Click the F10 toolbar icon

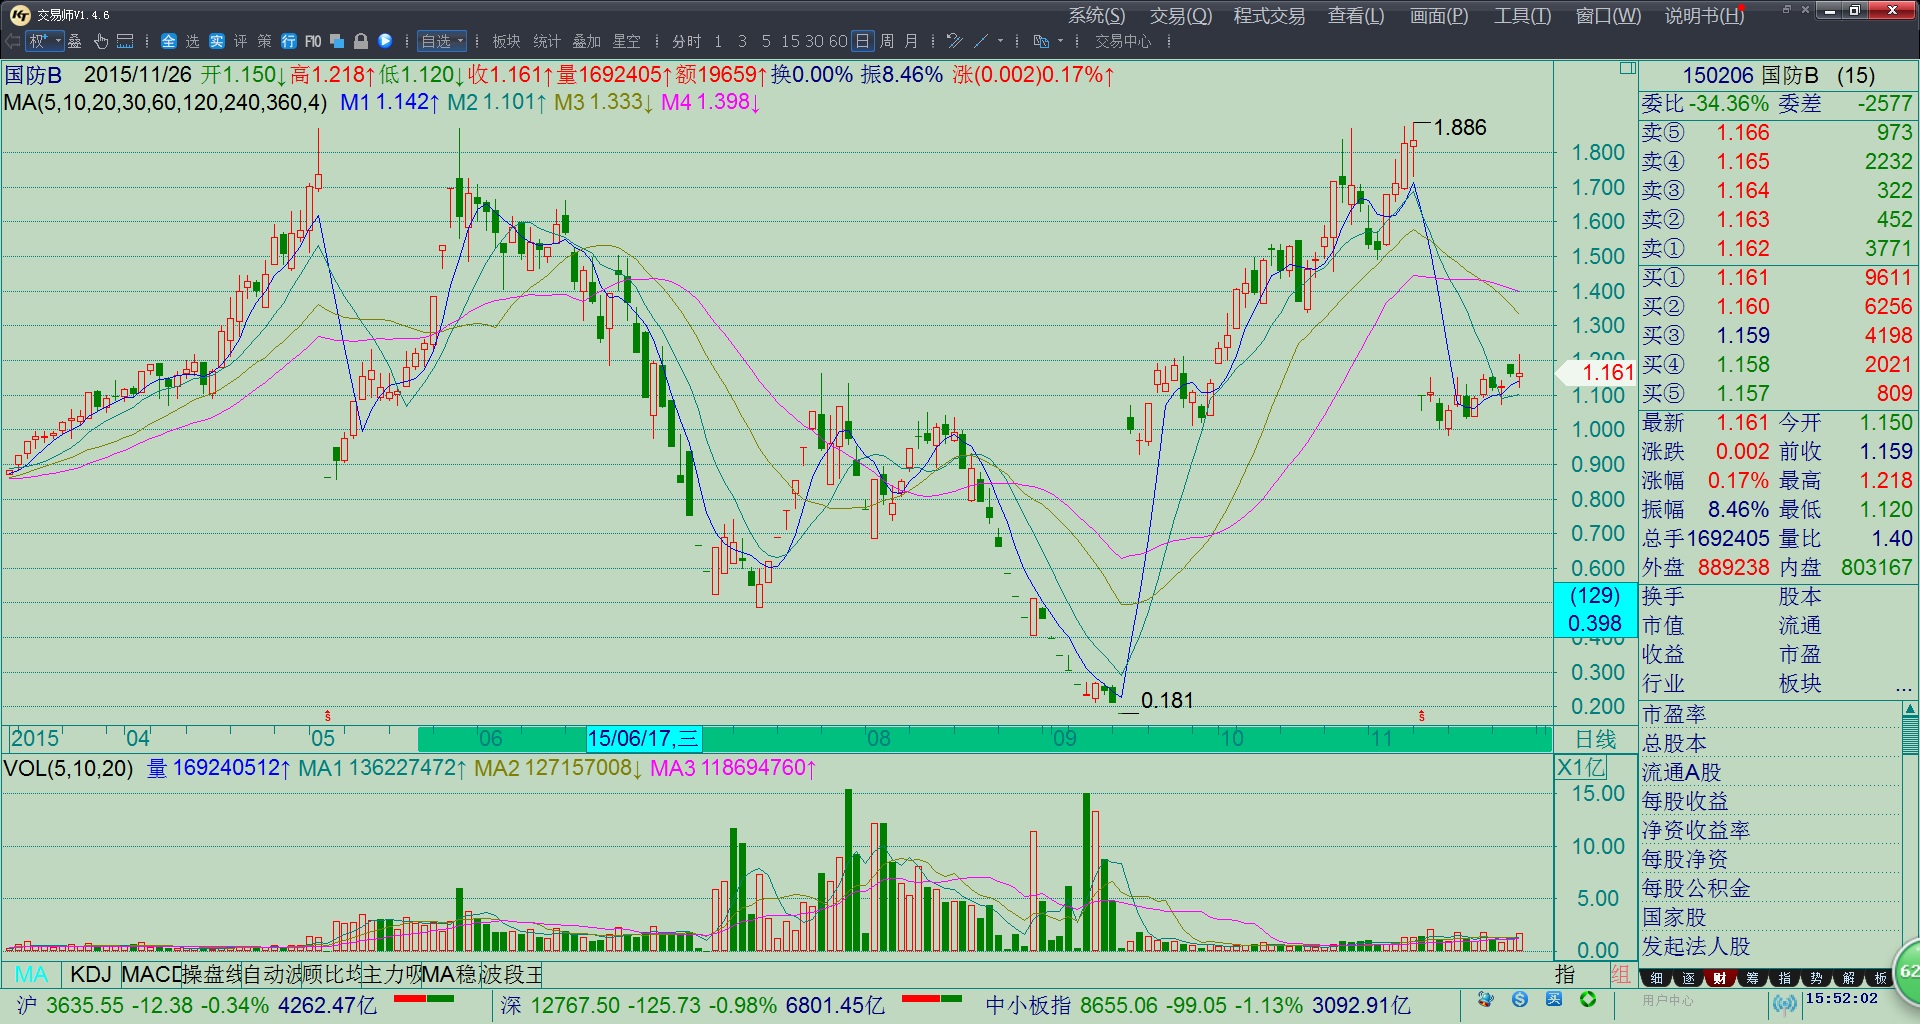(x=313, y=41)
